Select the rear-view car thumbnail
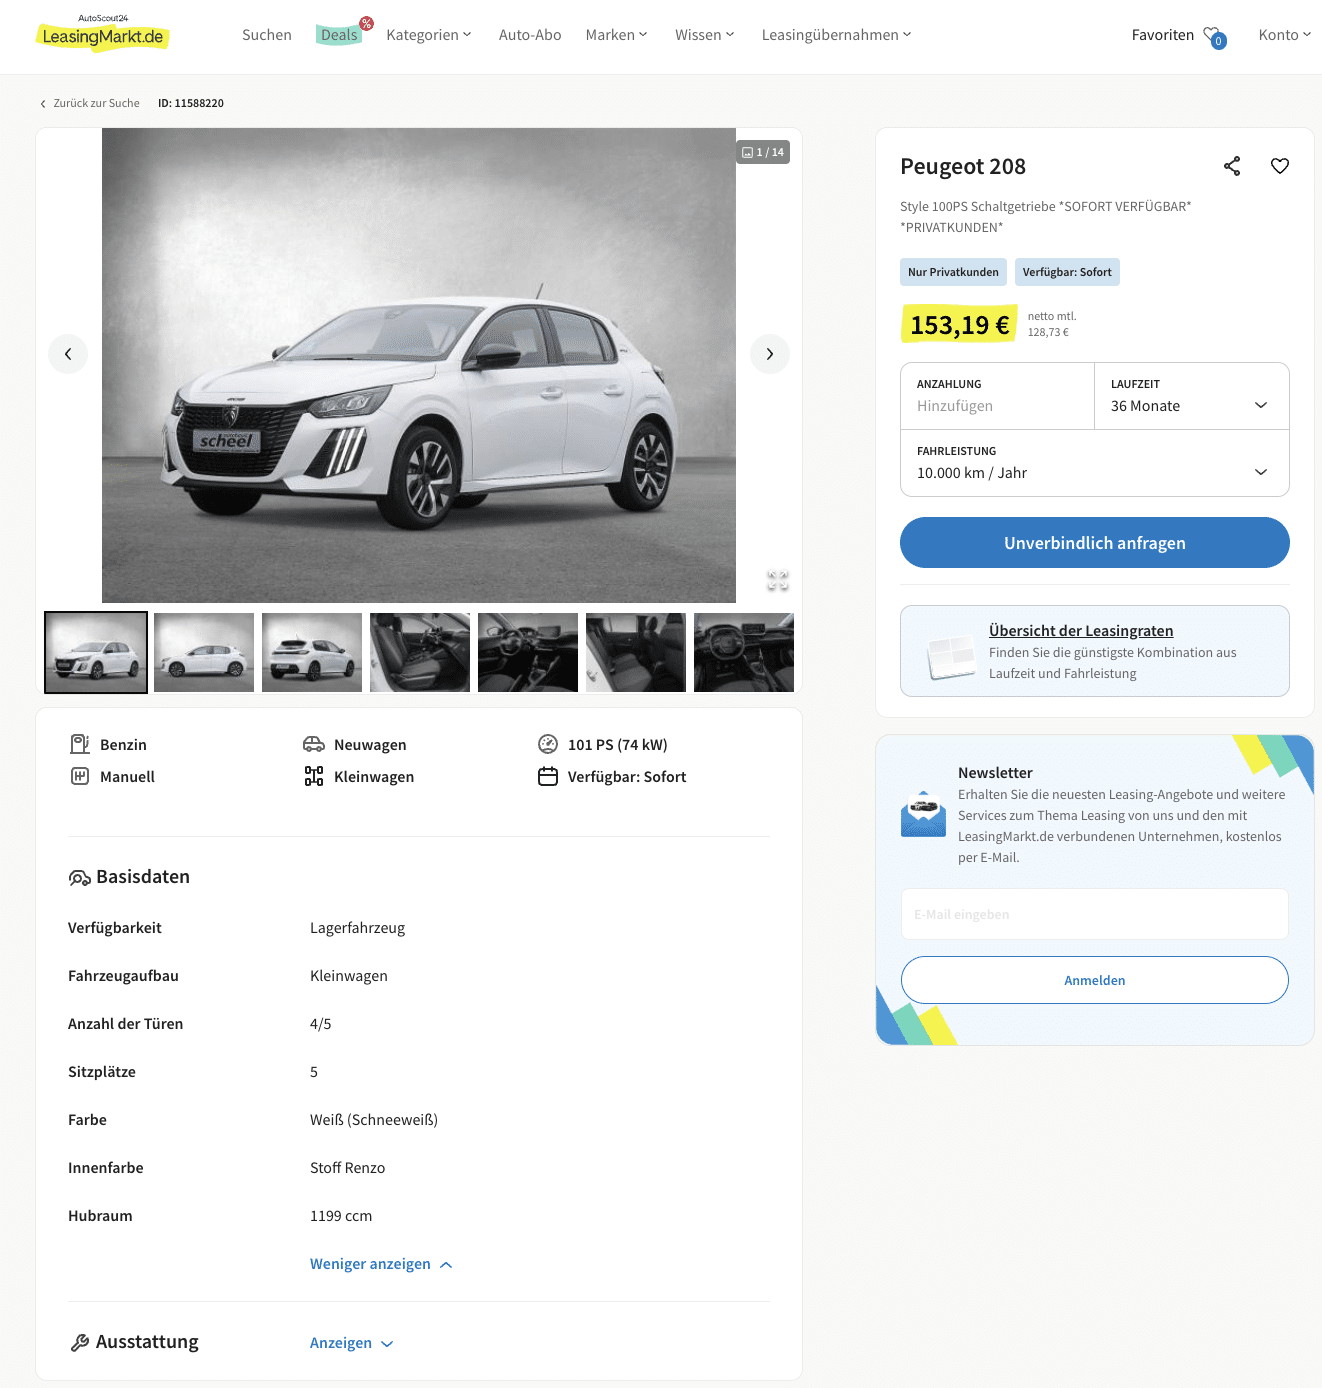Viewport: 1322px width, 1388px height. (312, 652)
